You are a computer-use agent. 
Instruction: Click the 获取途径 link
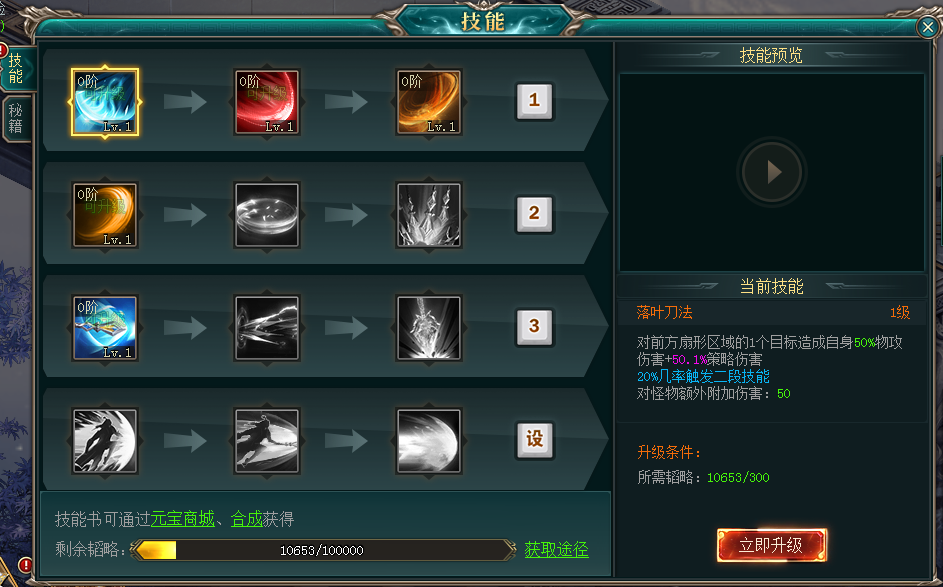coord(556,549)
